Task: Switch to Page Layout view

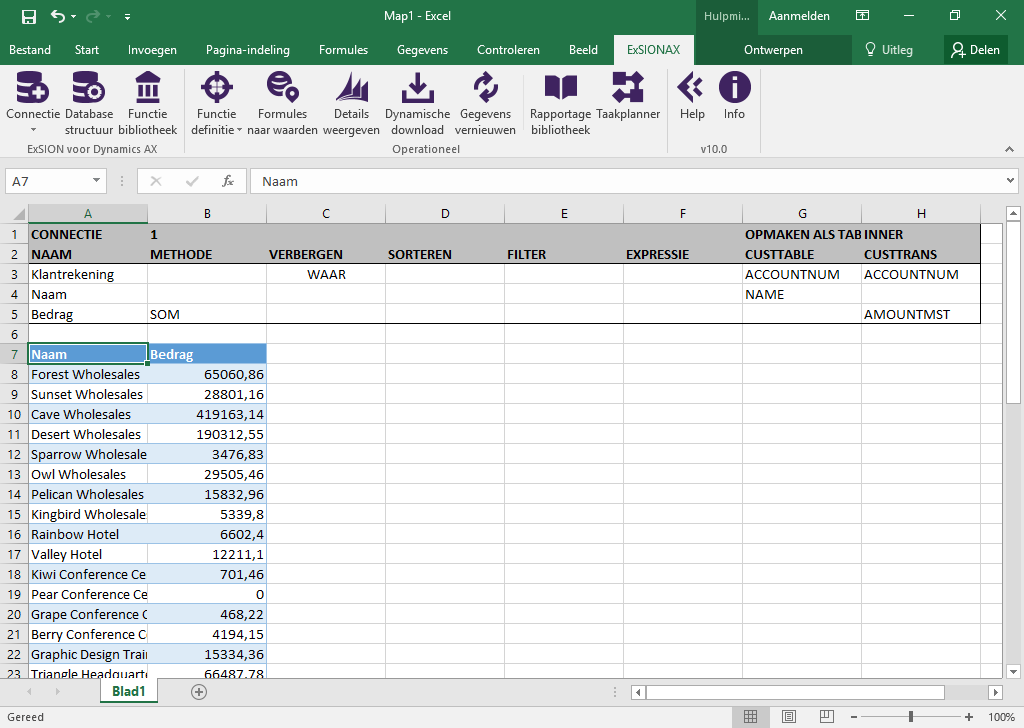Action: [789, 717]
